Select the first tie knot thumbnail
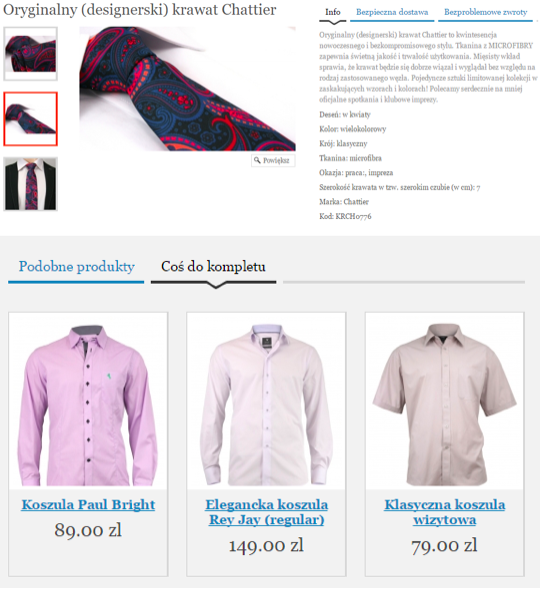The width and height of the screenshot is (541, 593). coord(31,54)
